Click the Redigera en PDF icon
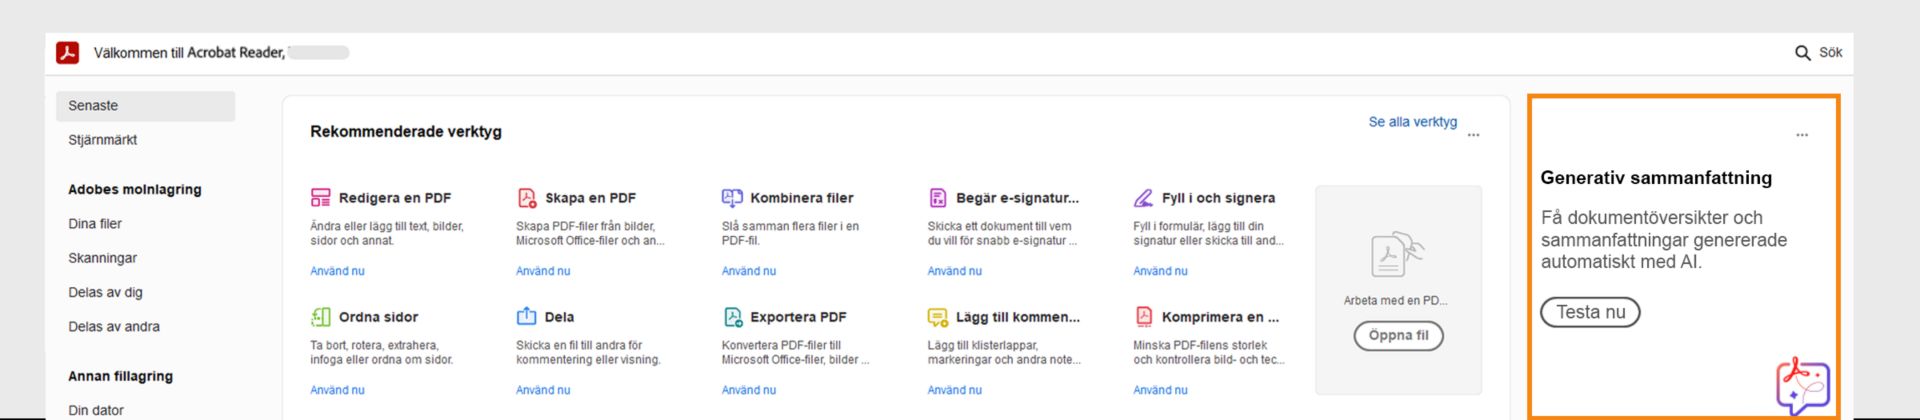Screen dimensions: 1920x420 [x=321, y=198]
